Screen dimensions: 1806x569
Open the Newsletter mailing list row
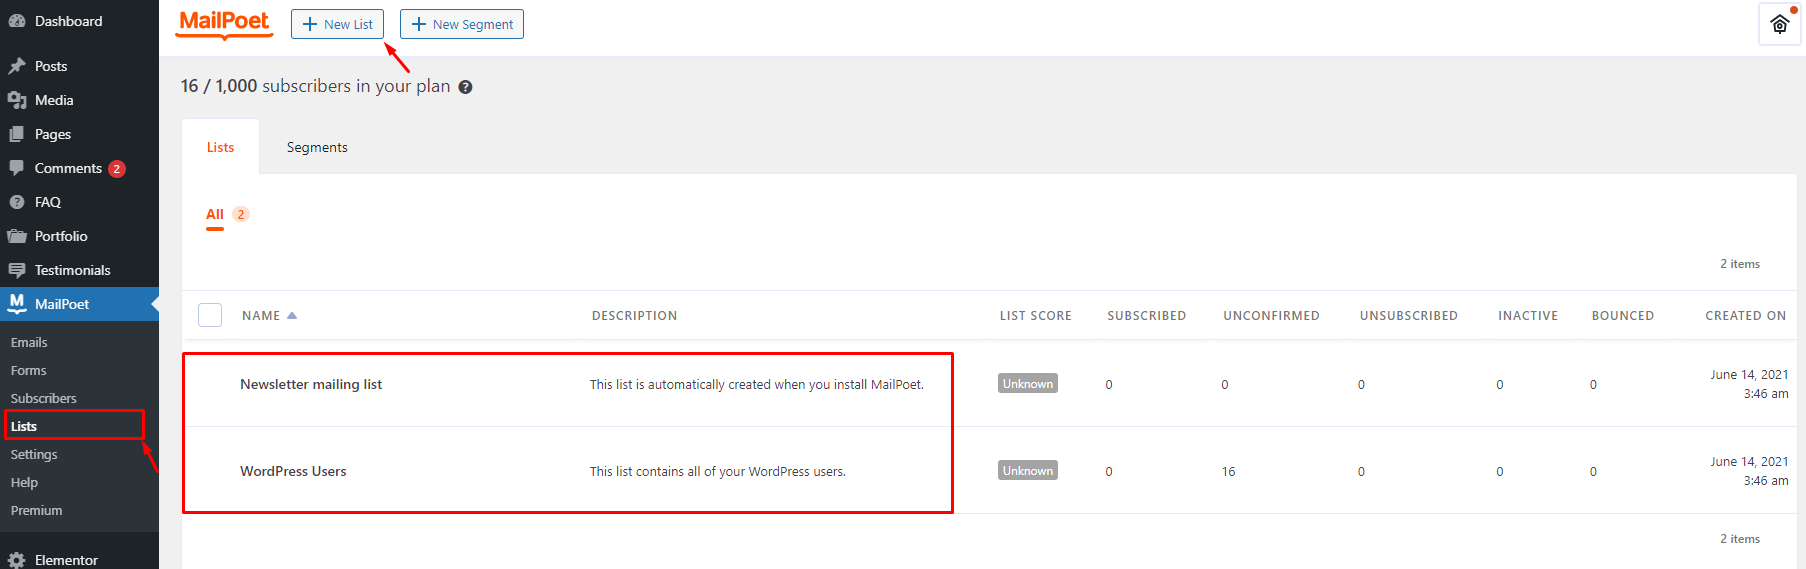311,384
